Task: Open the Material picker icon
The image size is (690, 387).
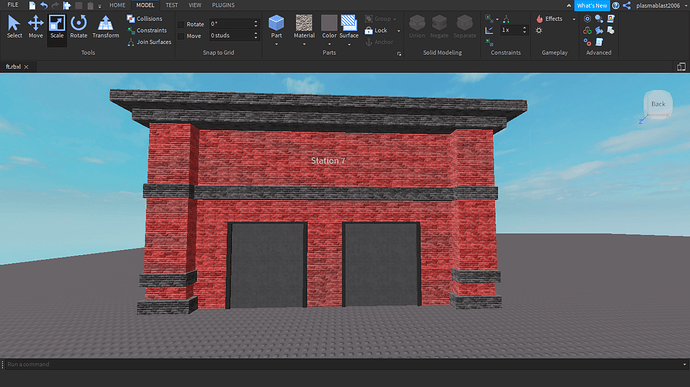Action: (304, 23)
